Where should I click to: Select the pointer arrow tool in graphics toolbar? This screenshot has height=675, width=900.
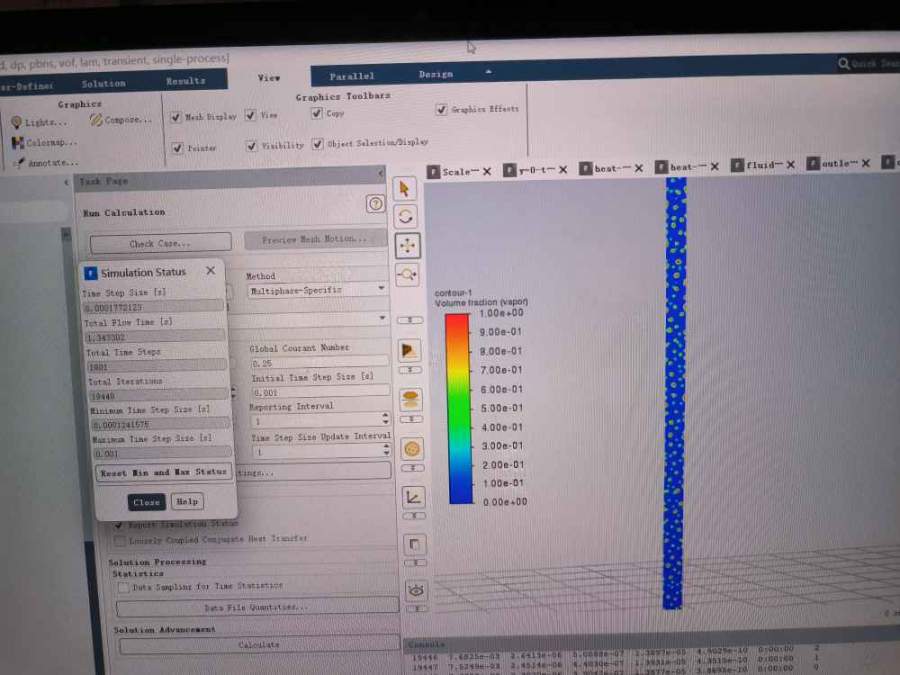pyautogui.click(x=405, y=188)
